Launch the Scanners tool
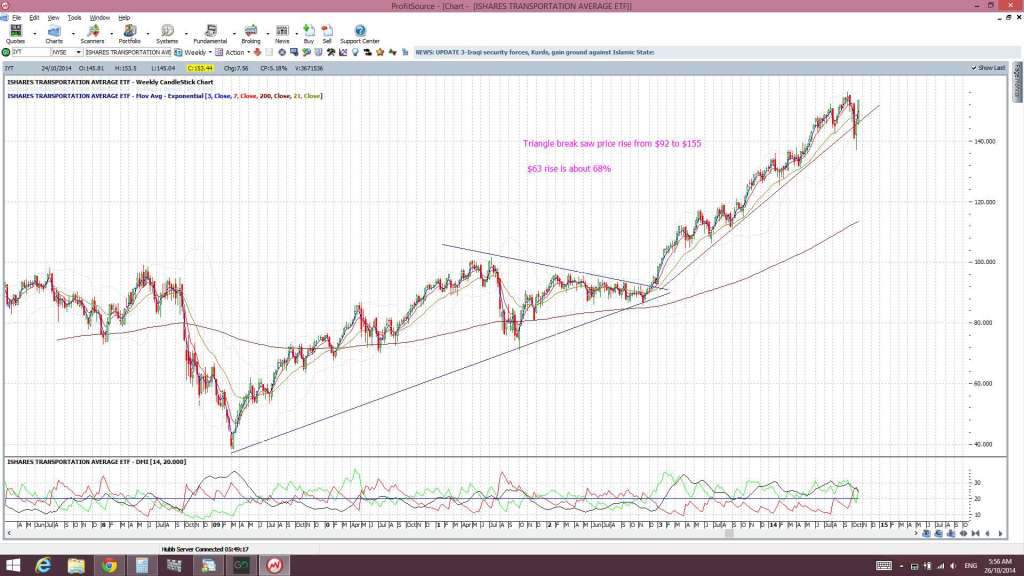Image resolution: width=1024 pixels, height=576 pixels. [92, 34]
